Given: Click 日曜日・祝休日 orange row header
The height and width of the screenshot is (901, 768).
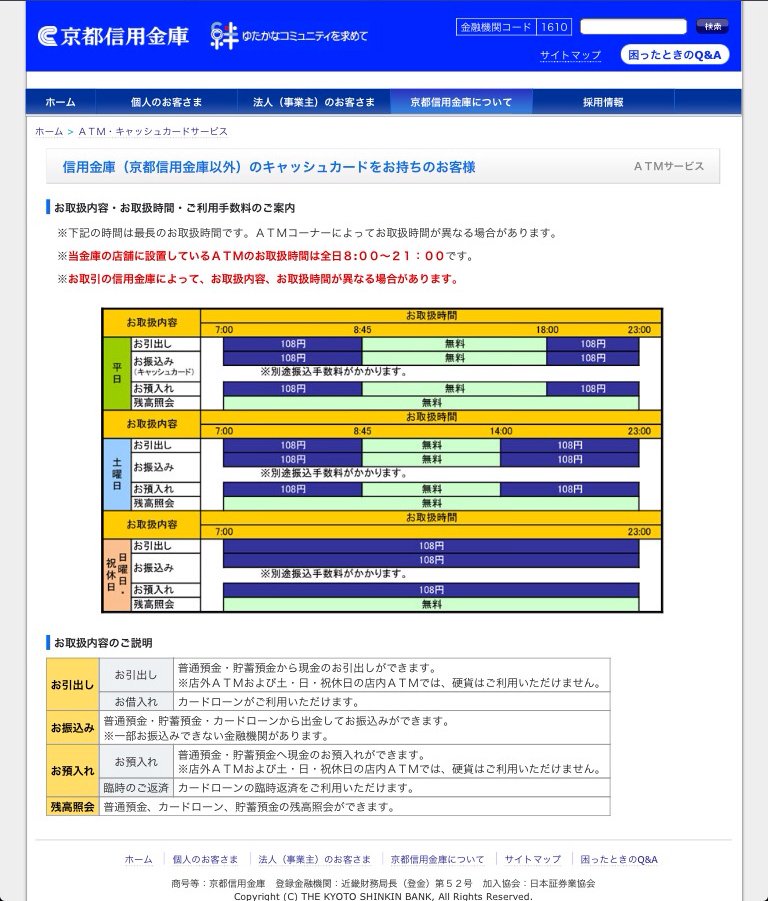Looking at the screenshot, I should (x=117, y=575).
